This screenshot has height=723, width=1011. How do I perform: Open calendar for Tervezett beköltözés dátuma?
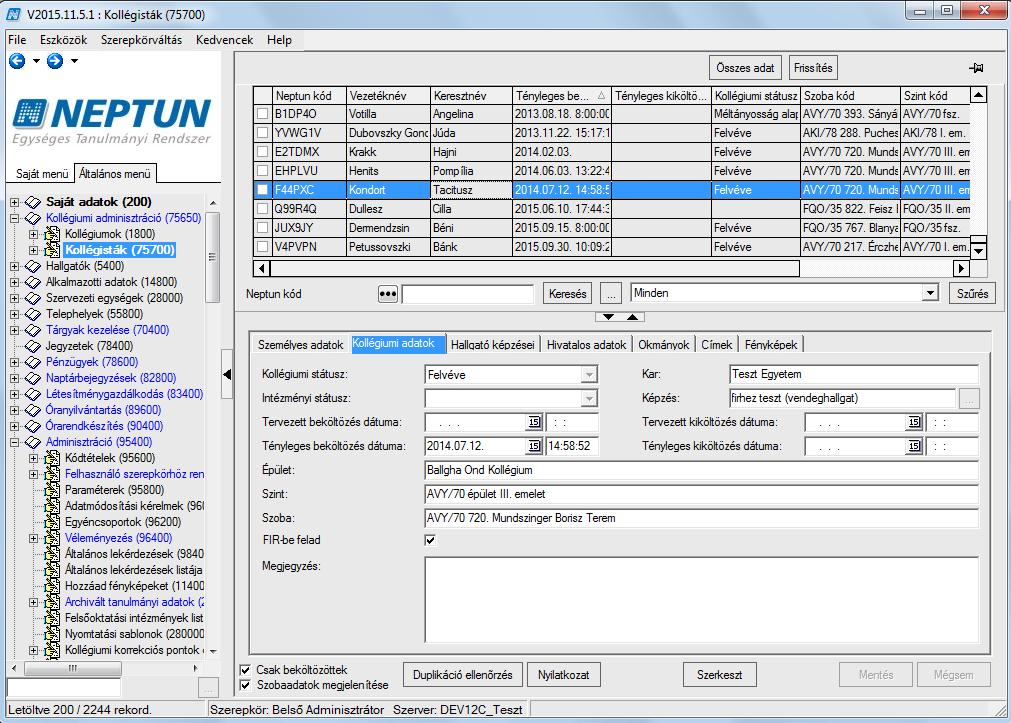[534, 422]
